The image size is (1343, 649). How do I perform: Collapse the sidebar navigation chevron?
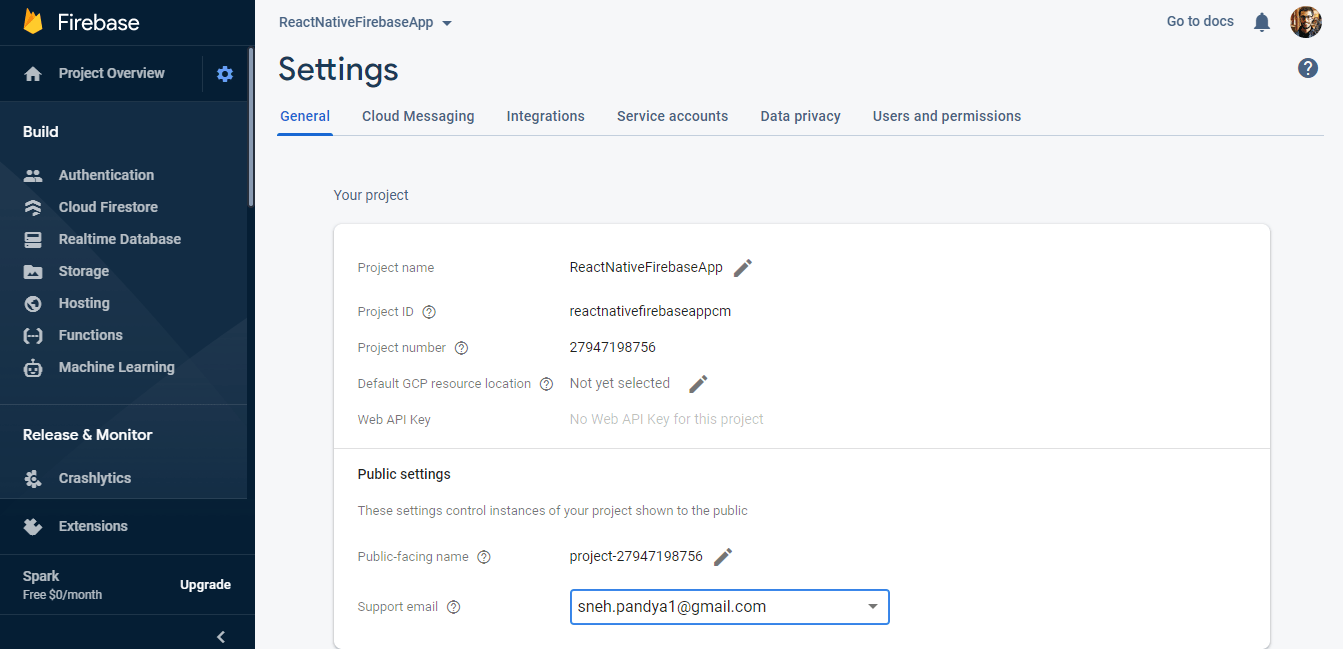(x=221, y=636)
